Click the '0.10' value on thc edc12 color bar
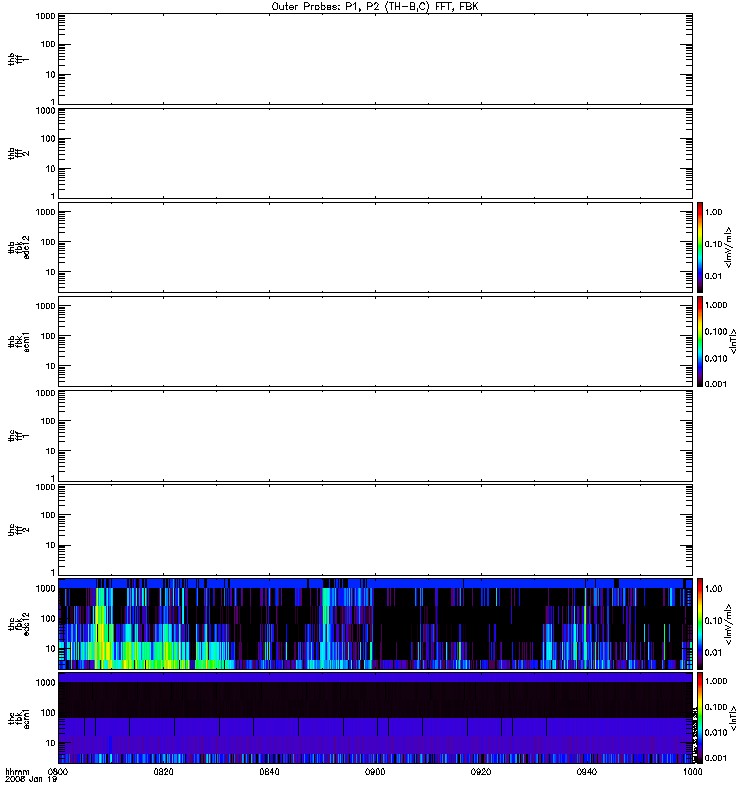 click(x=713, y=621)
